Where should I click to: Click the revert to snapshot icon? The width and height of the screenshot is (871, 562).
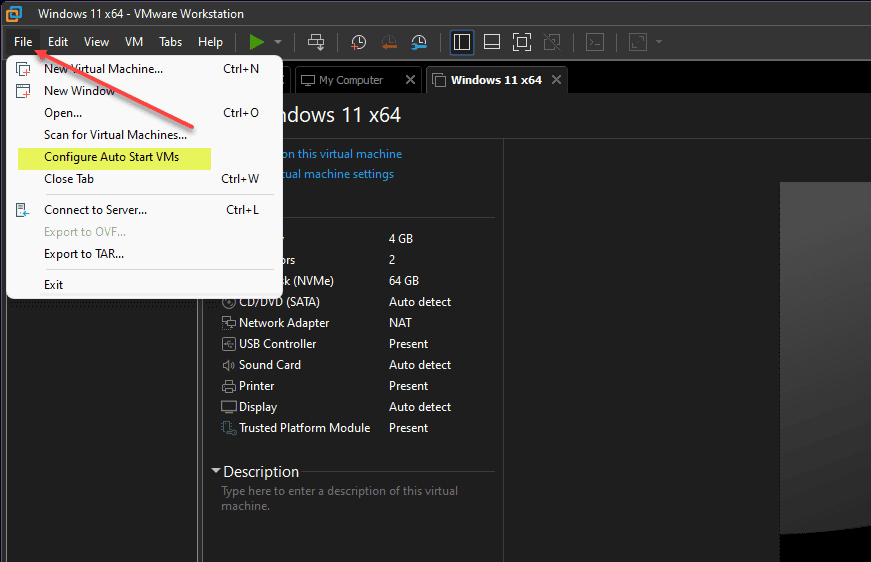(x=389, y=42)
